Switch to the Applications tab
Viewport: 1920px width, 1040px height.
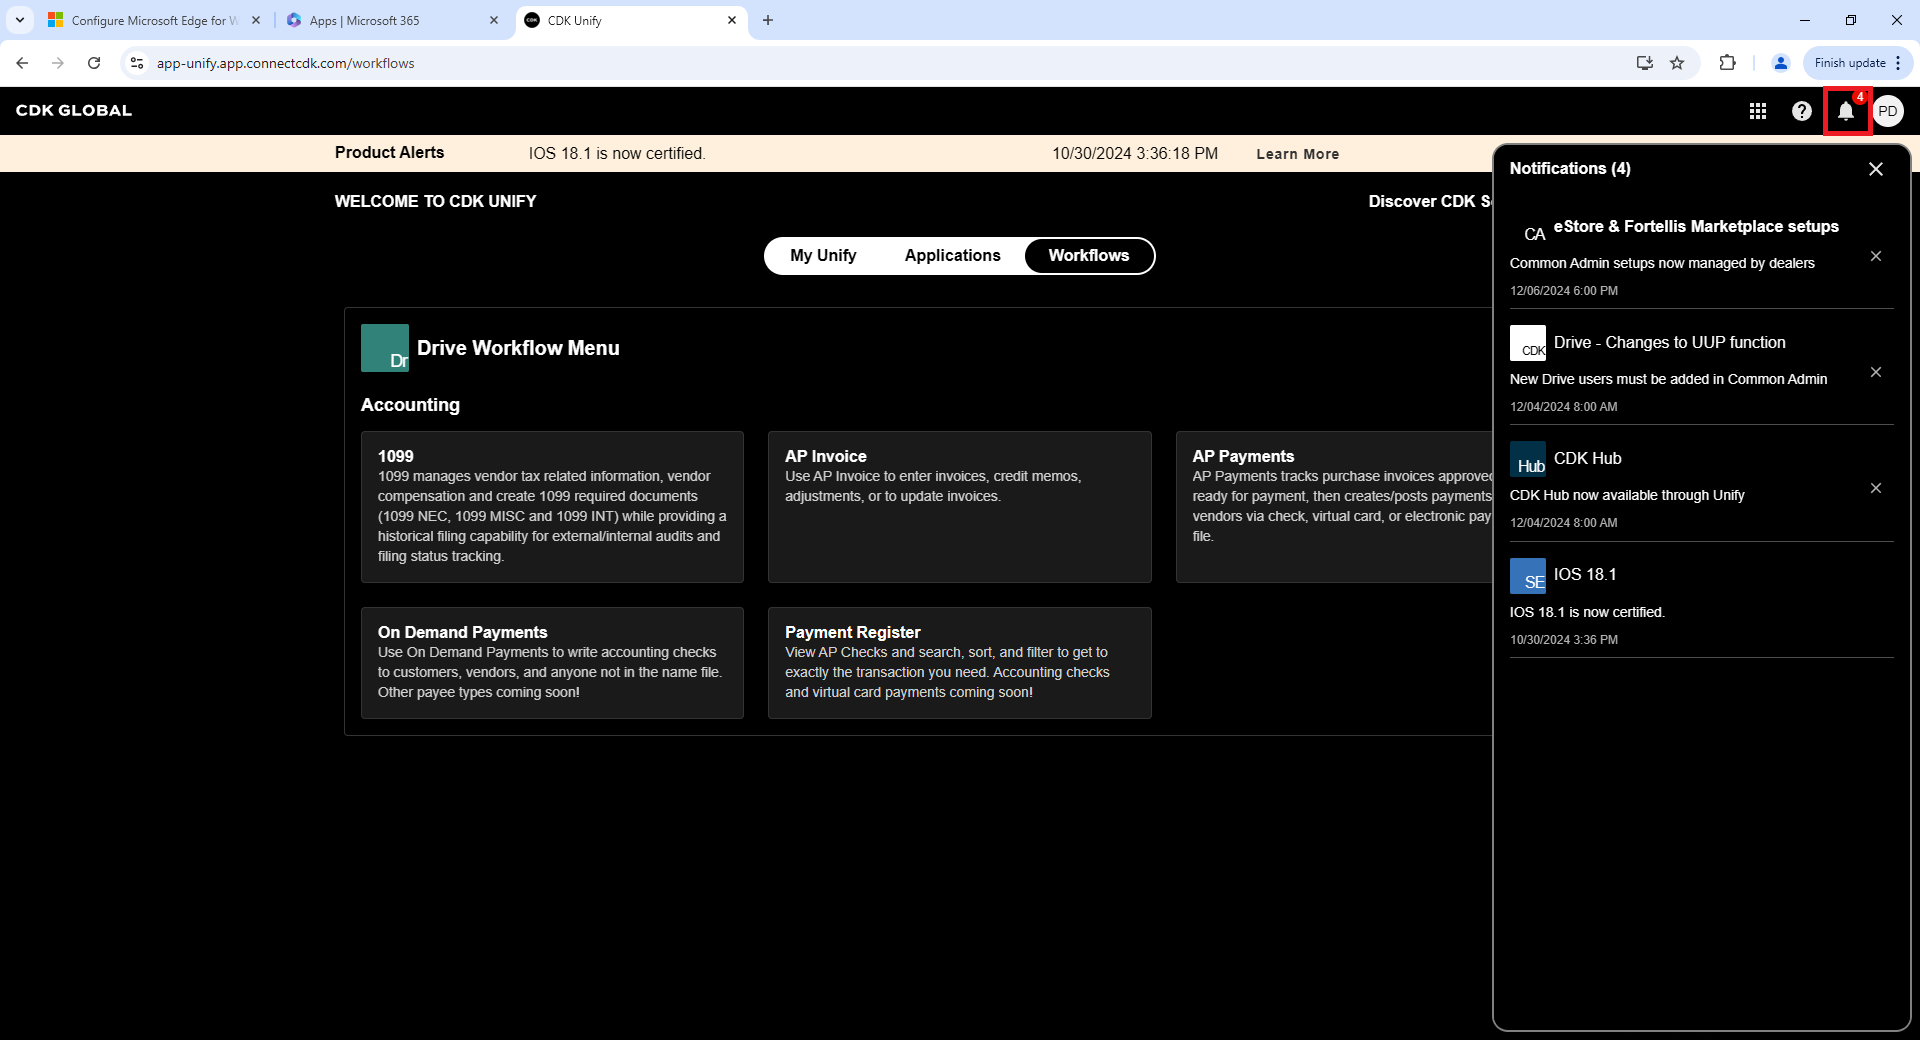tap(952, 255)
